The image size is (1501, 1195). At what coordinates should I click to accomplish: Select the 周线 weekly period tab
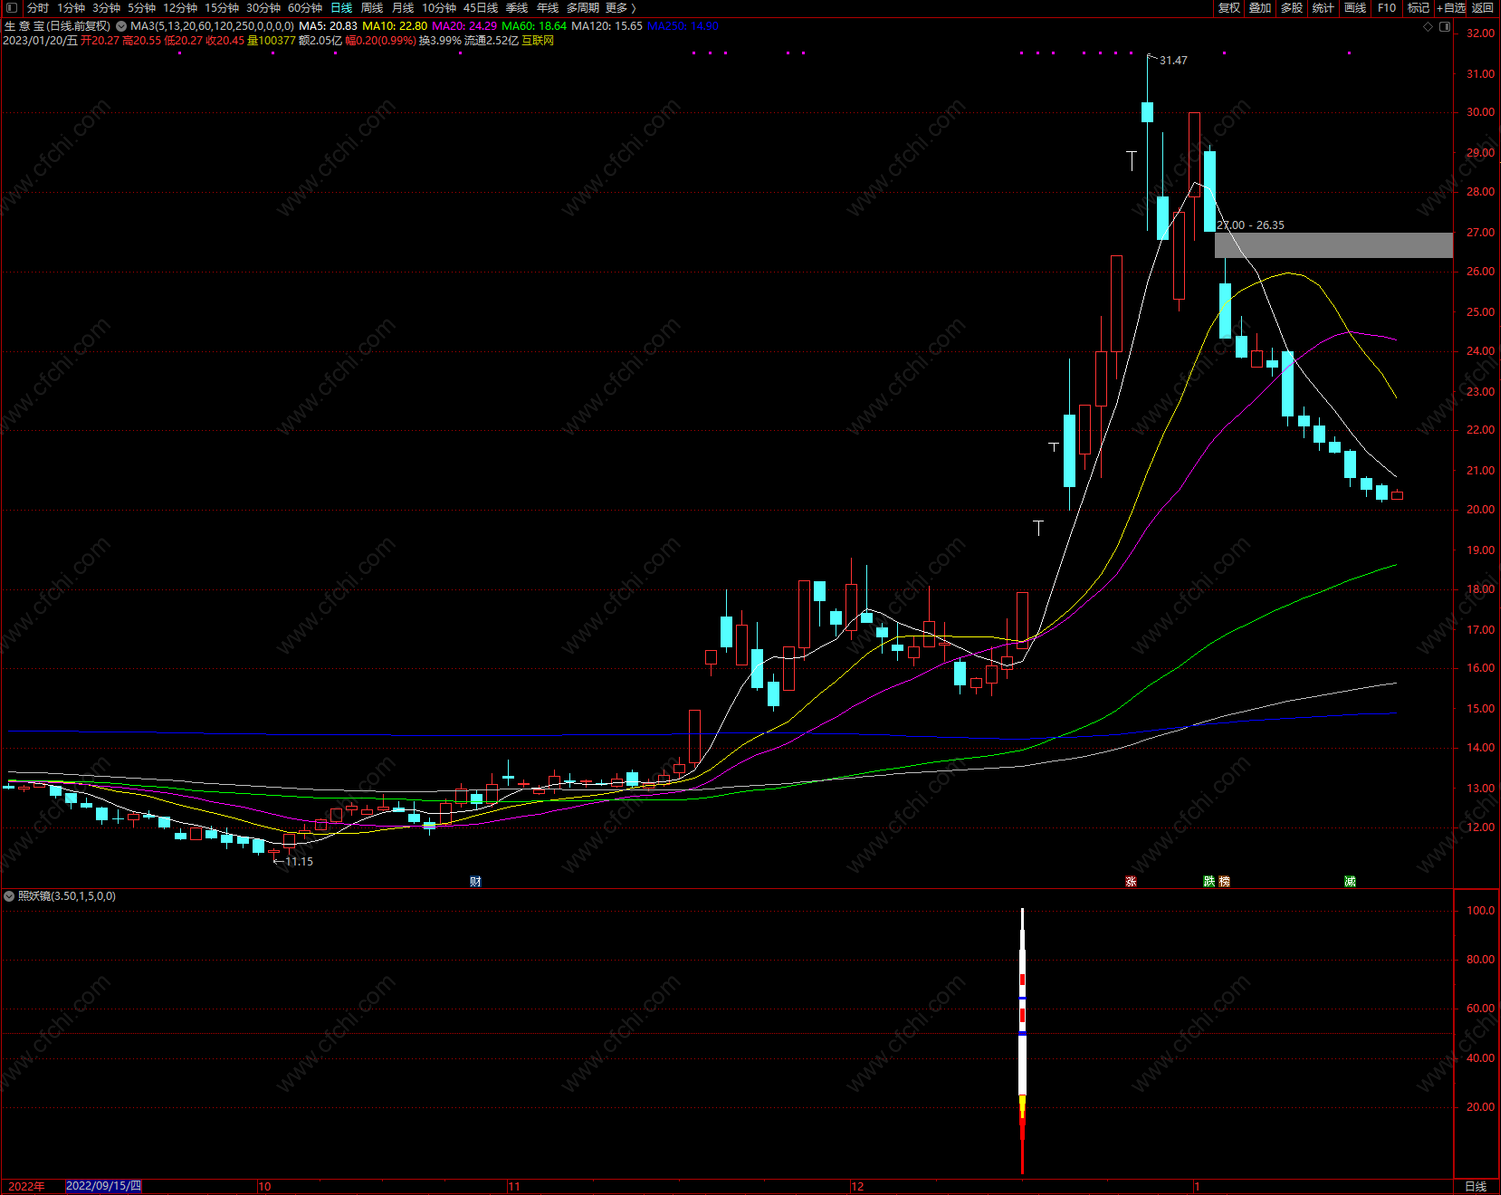pos(372,8)
